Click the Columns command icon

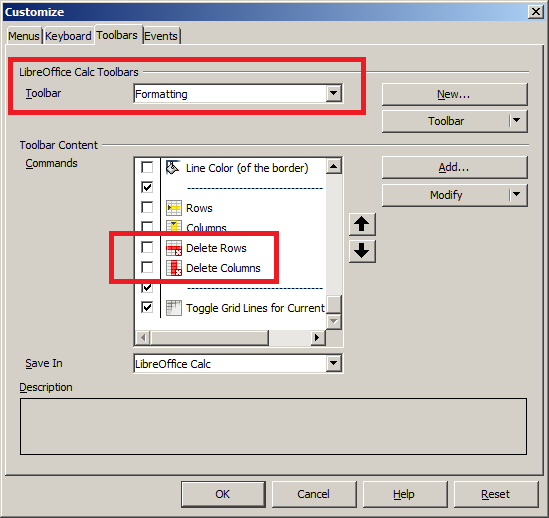click(174, 226)
